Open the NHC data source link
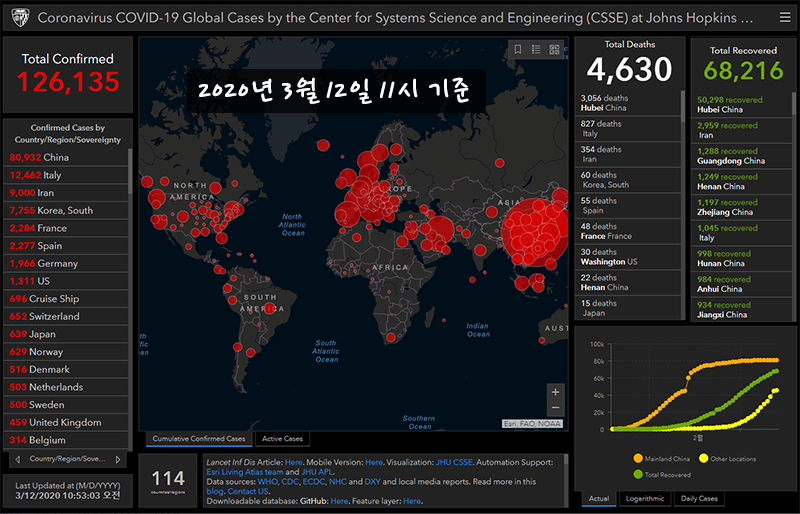800x514 pixels. [x=337, y=481]
